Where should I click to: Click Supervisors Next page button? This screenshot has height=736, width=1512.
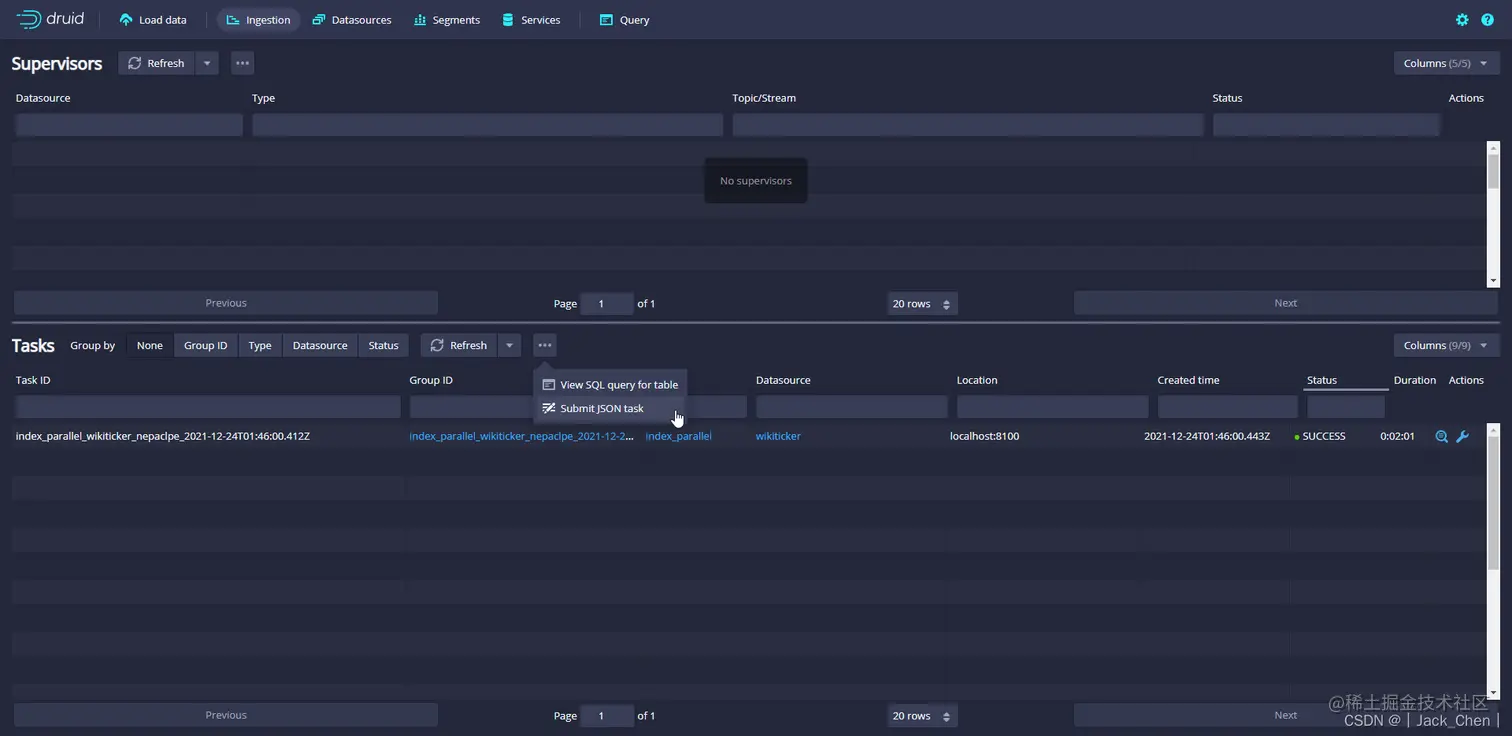click(x=1285, y=303)
